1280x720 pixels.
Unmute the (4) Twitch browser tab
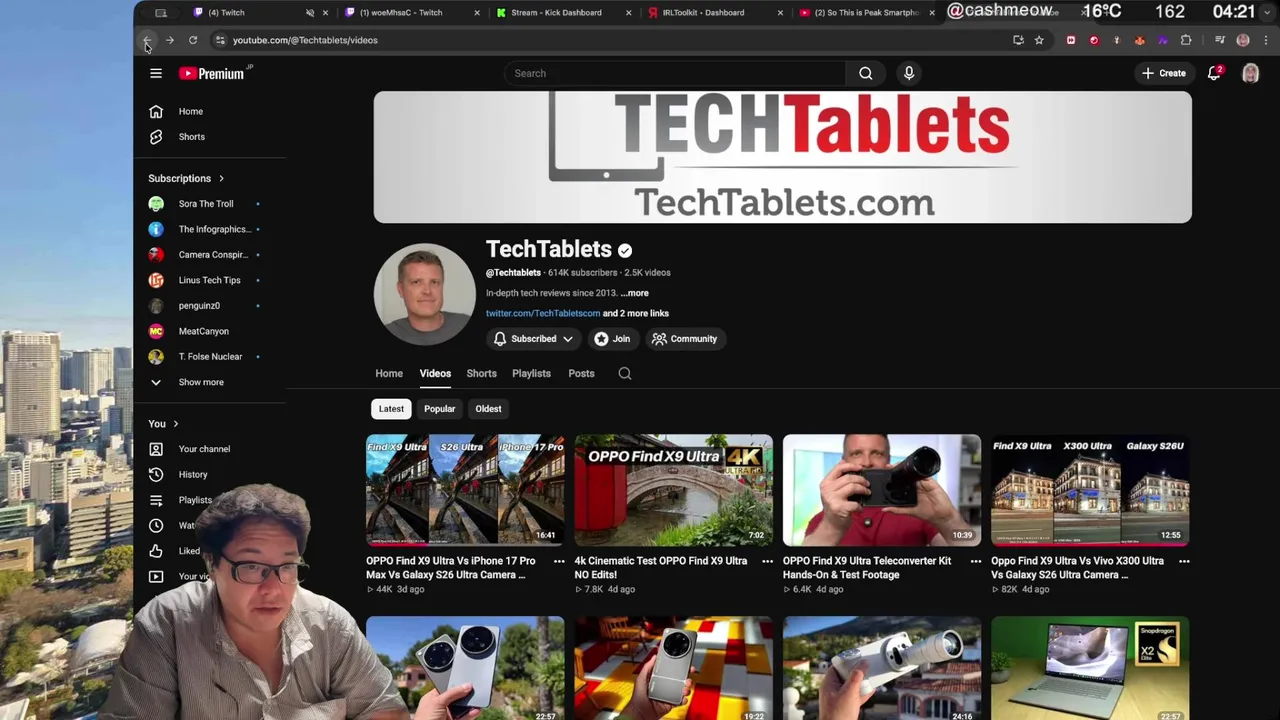(309, 13)
